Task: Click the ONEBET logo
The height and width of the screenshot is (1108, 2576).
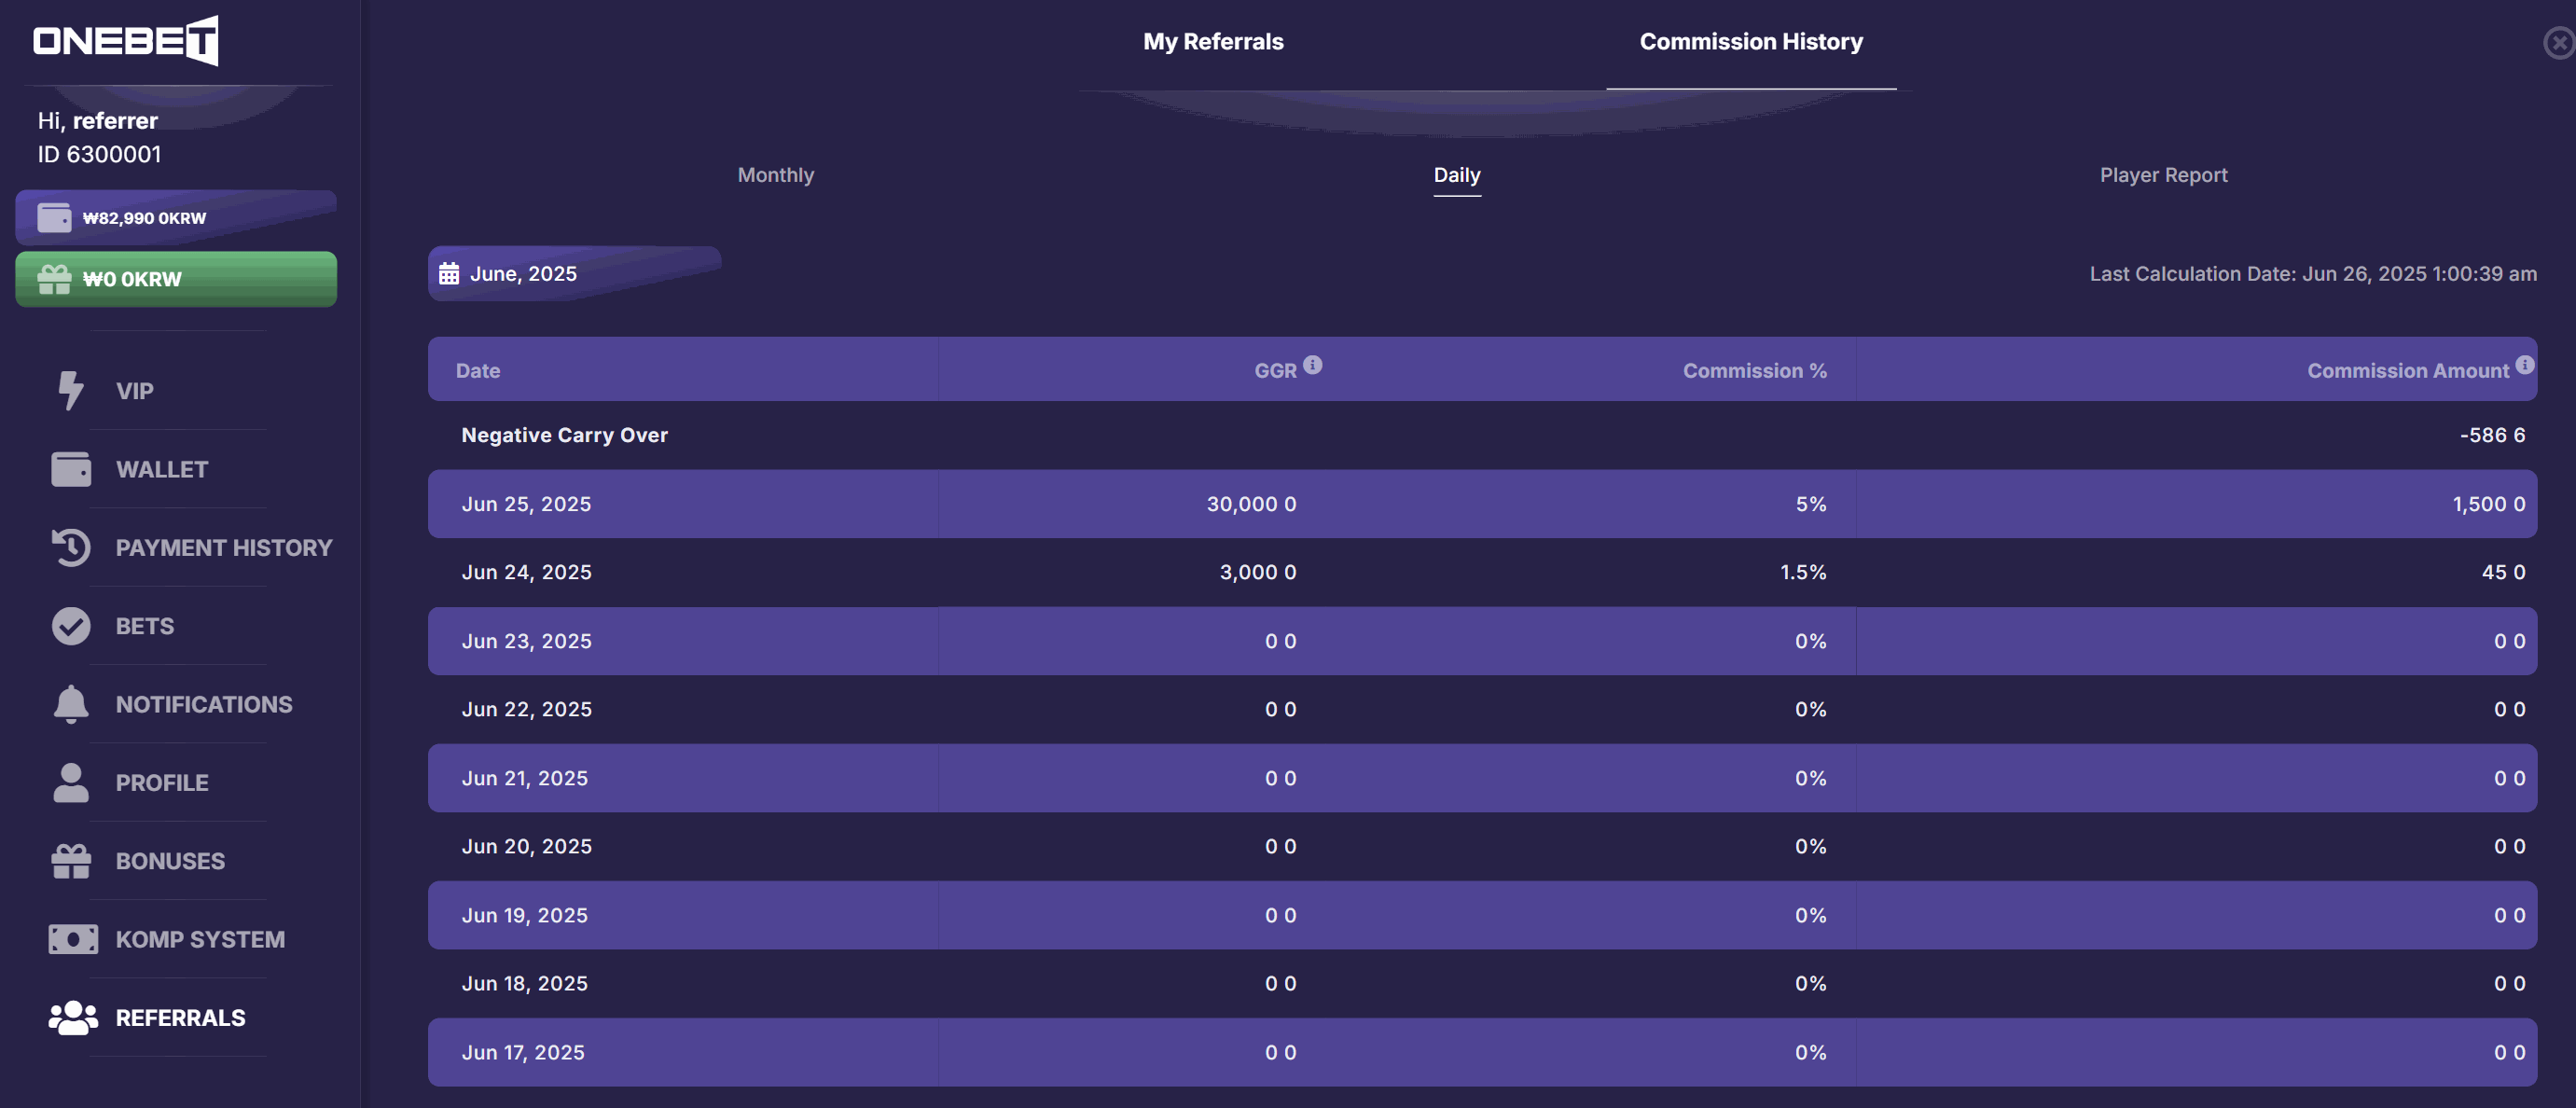Action: click(126, 40)
